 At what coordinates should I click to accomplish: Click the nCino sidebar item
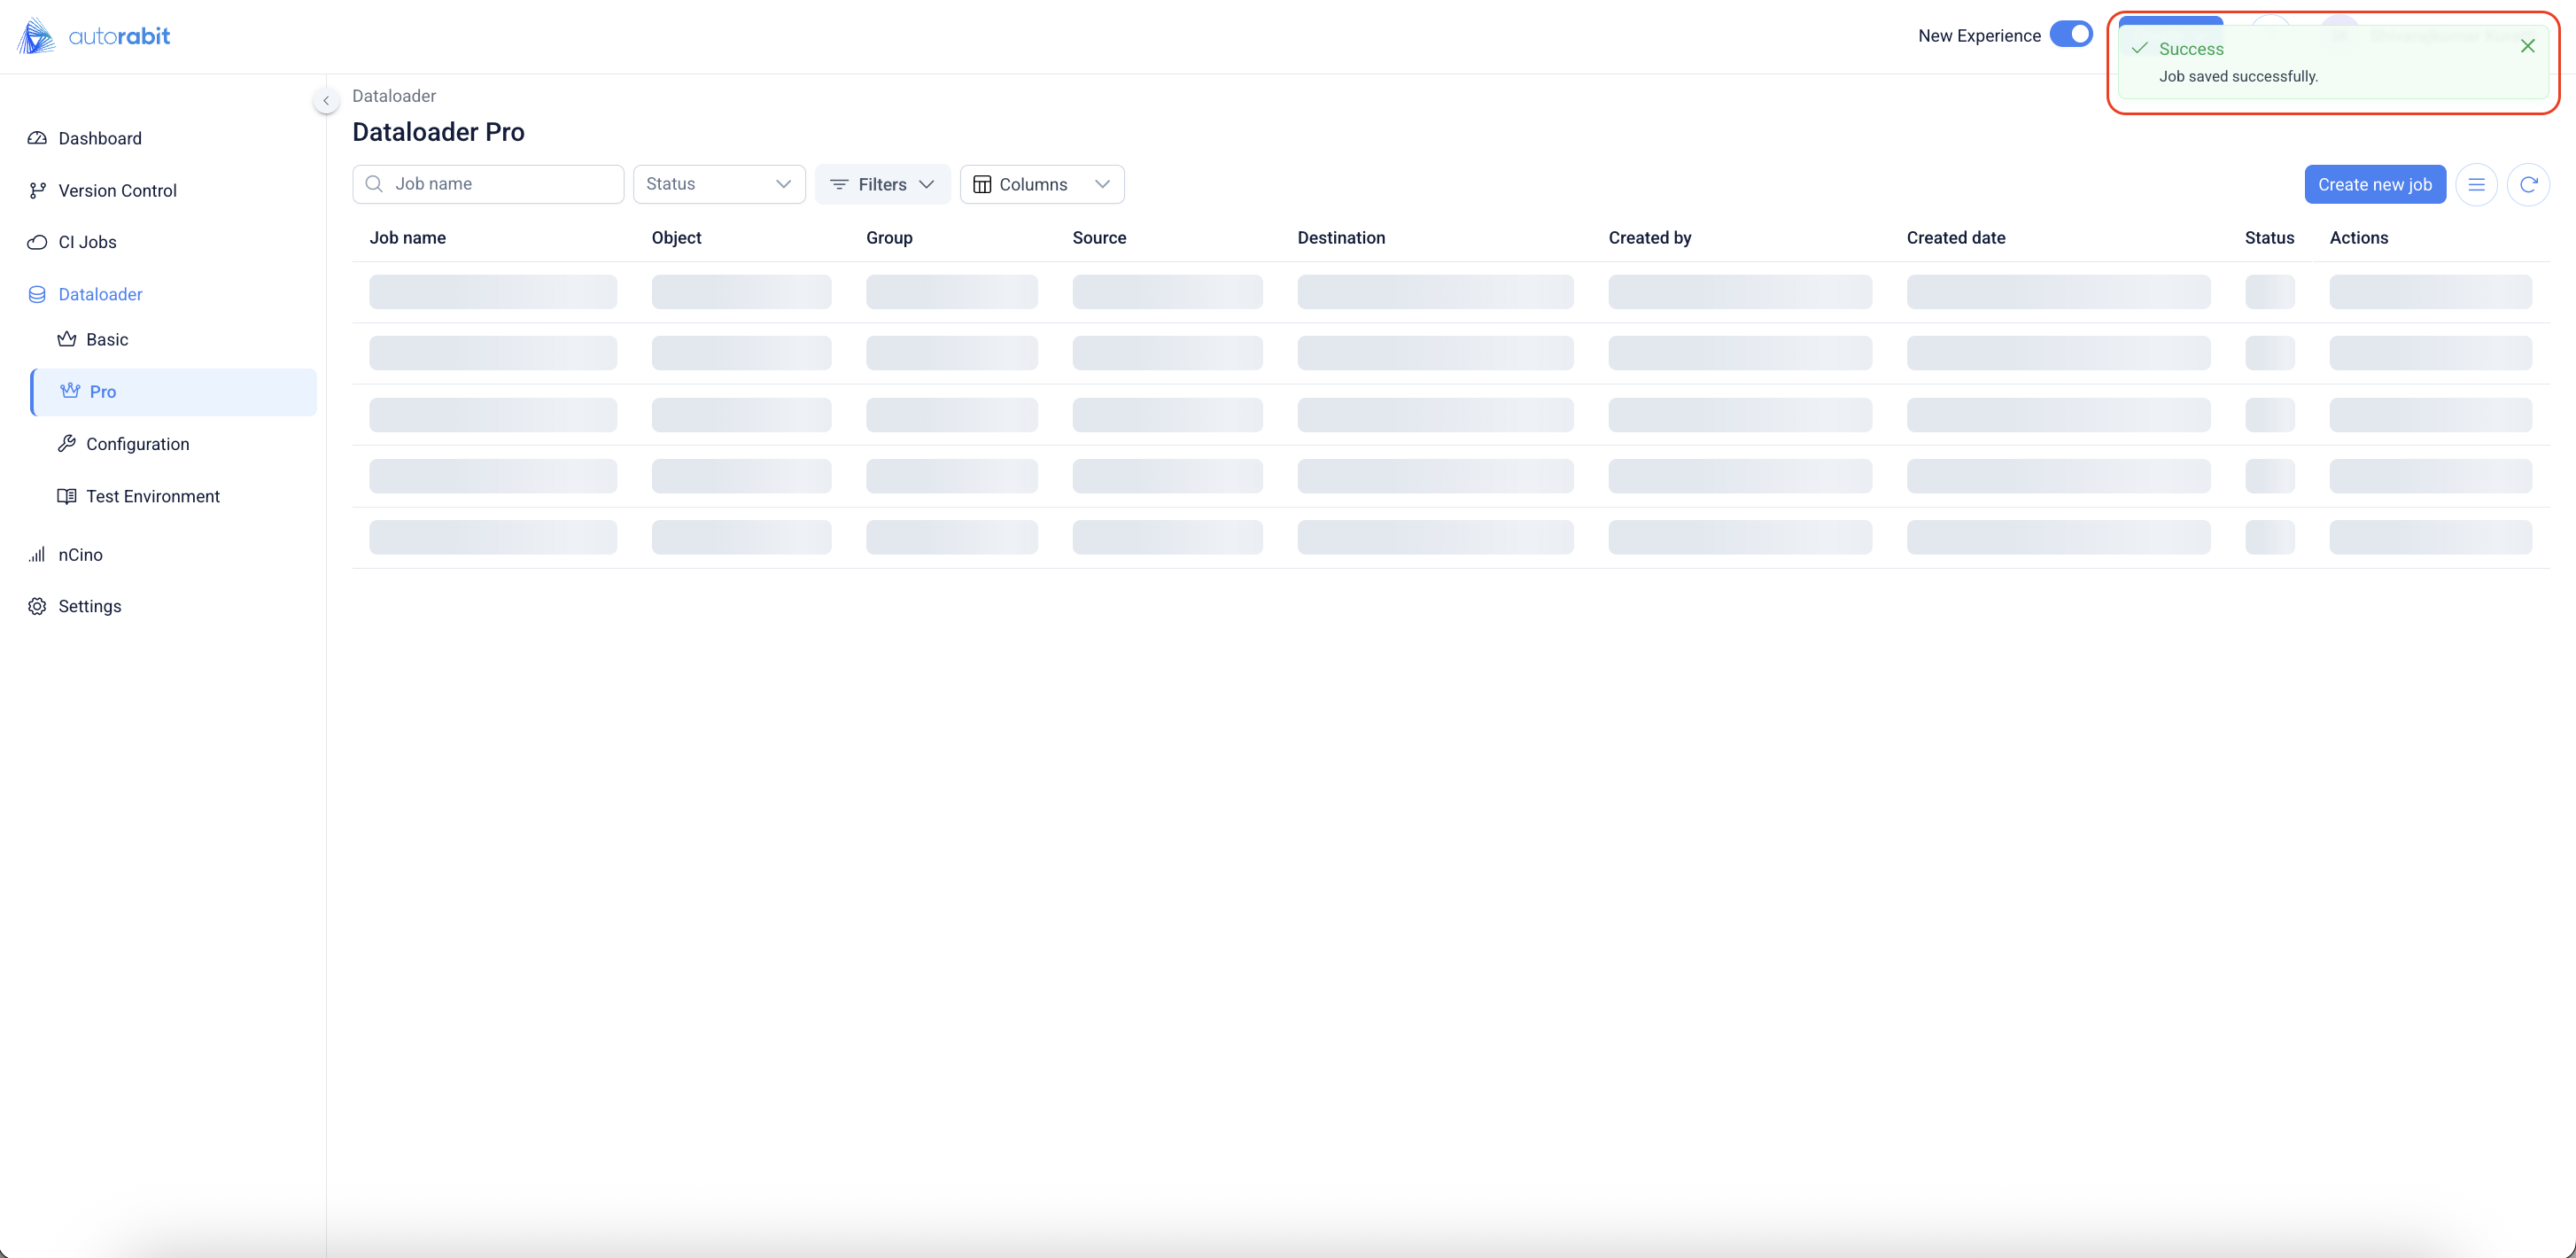tap(80, 554)
